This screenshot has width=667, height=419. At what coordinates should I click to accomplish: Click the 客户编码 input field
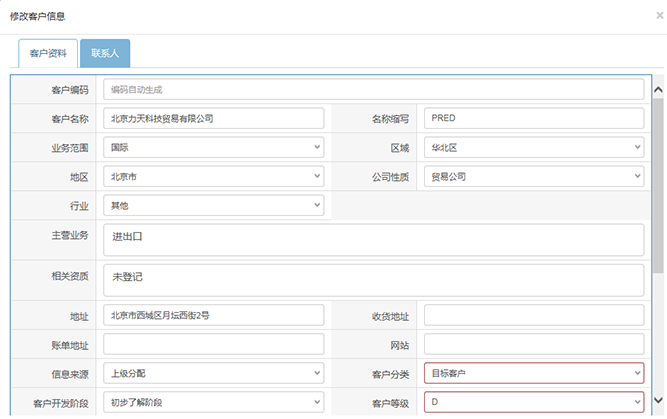click(372, 90)
